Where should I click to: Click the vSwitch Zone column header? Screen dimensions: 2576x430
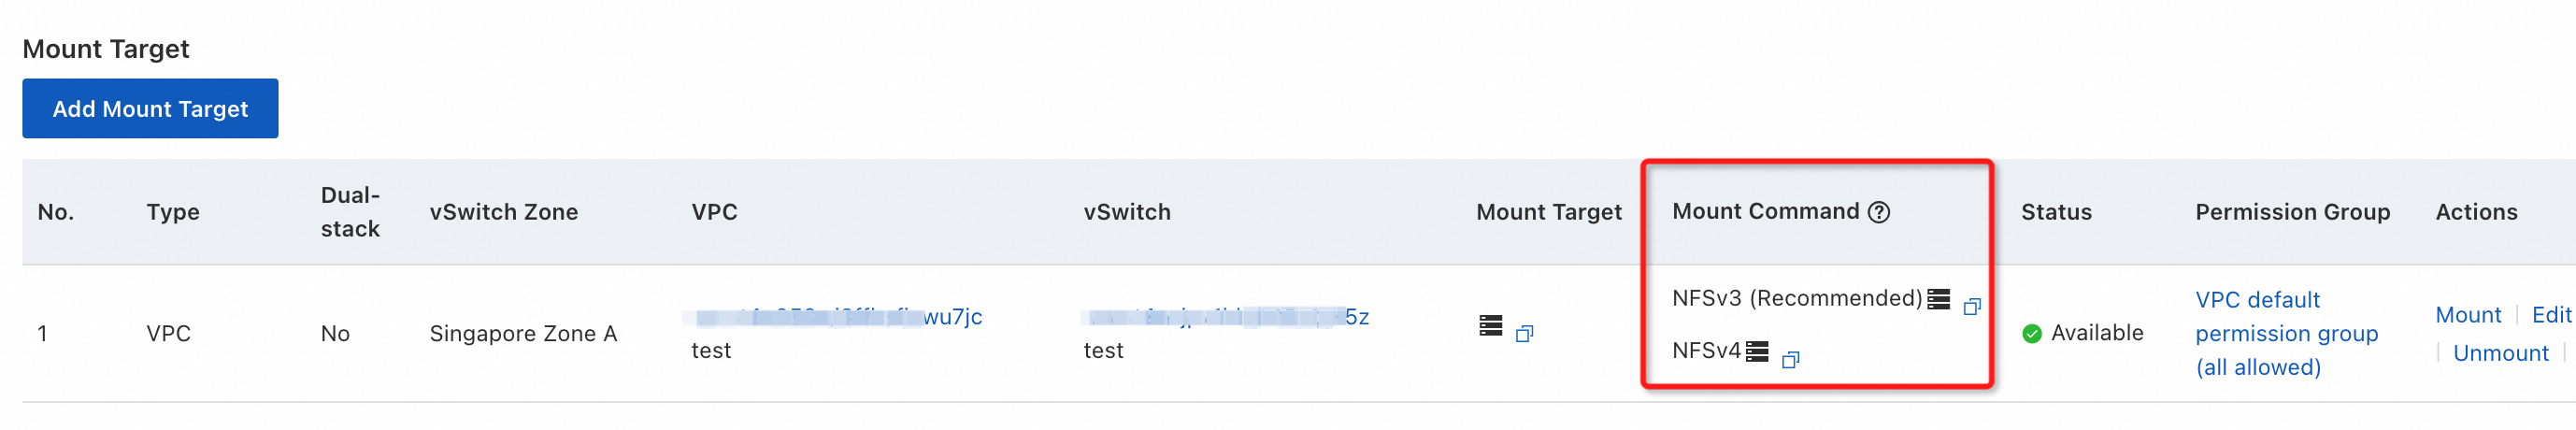pos(503,212)
